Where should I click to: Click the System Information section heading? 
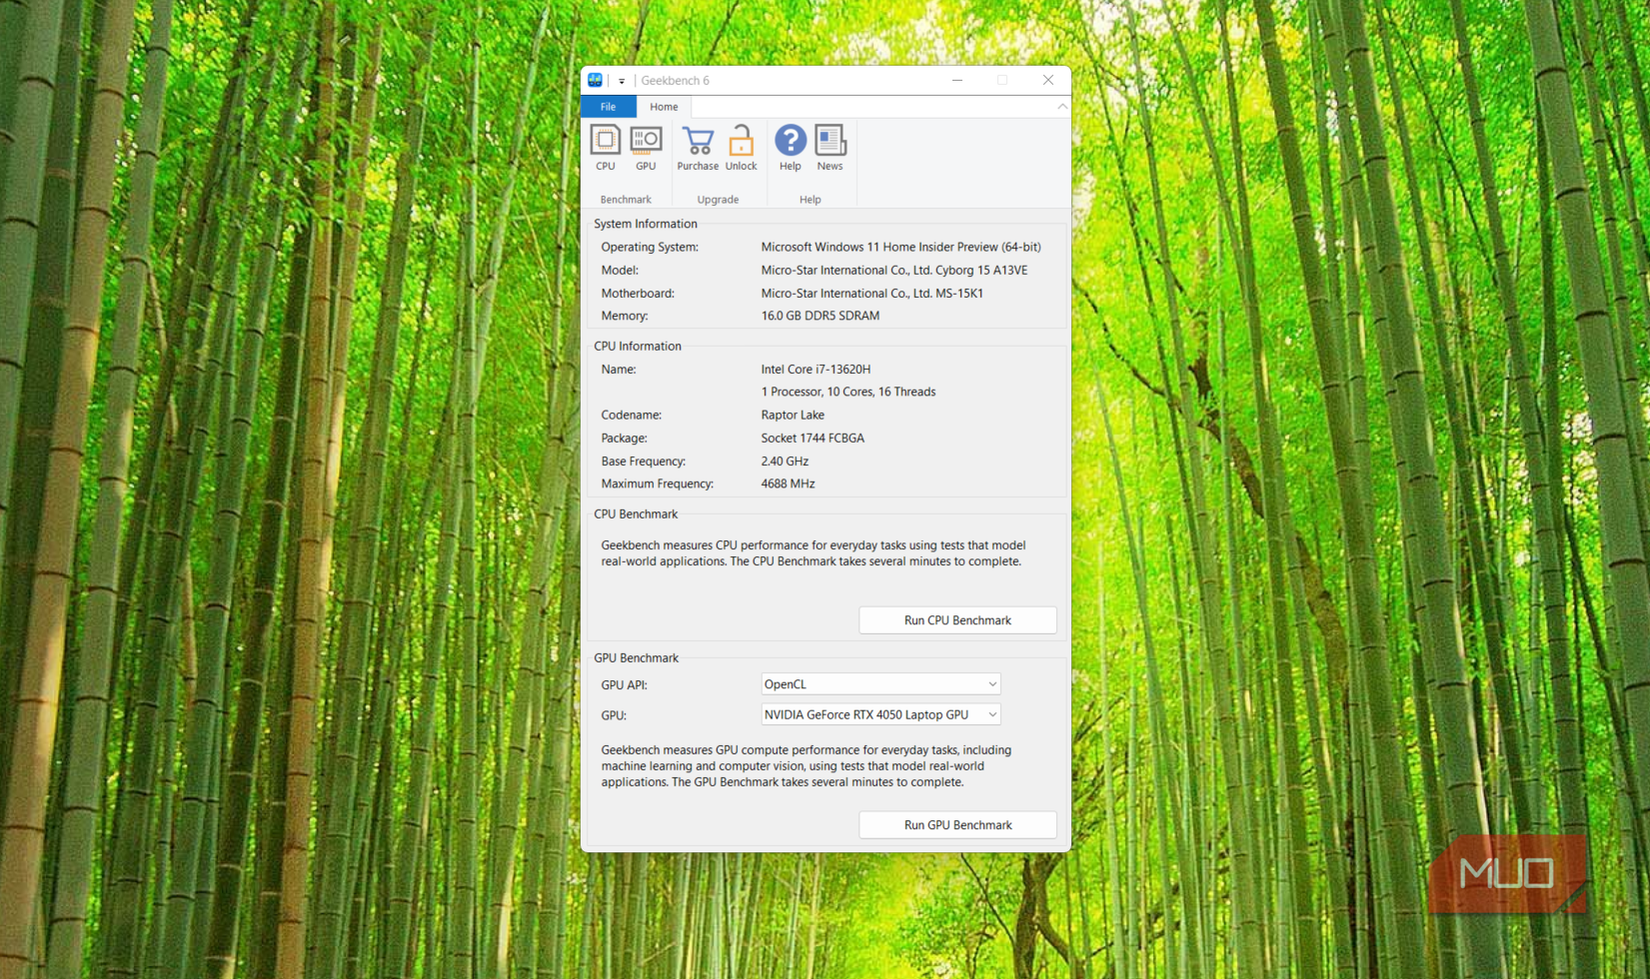645,224
